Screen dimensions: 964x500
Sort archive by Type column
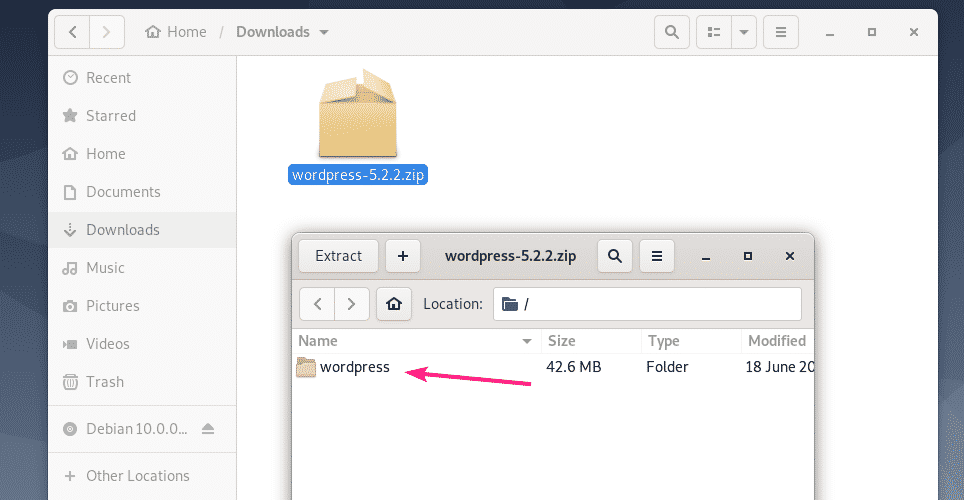[x=691, y=341]
